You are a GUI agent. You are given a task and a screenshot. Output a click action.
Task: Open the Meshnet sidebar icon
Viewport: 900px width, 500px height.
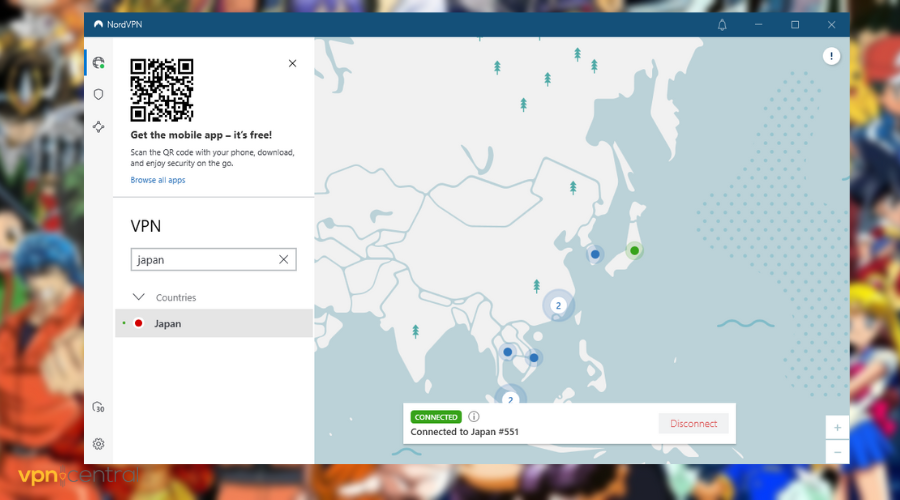tap(99, 126)
